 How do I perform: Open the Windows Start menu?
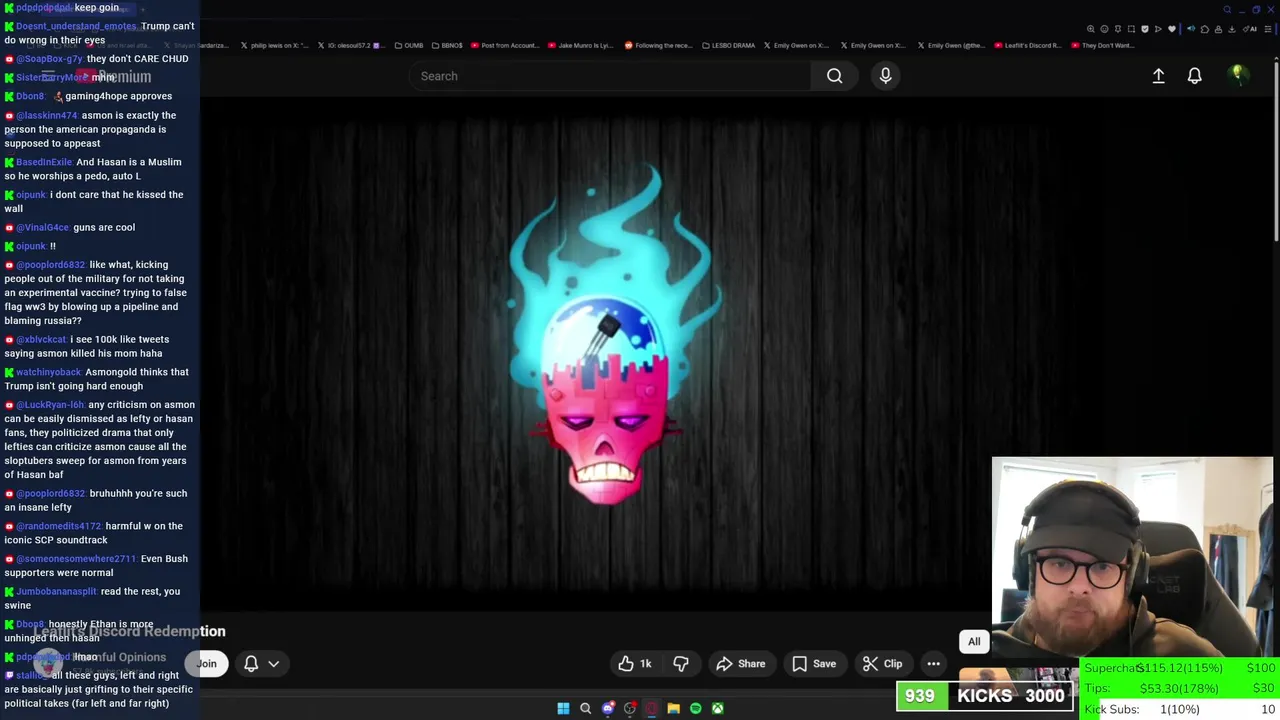pyautogui.click(x=563, y=708)
